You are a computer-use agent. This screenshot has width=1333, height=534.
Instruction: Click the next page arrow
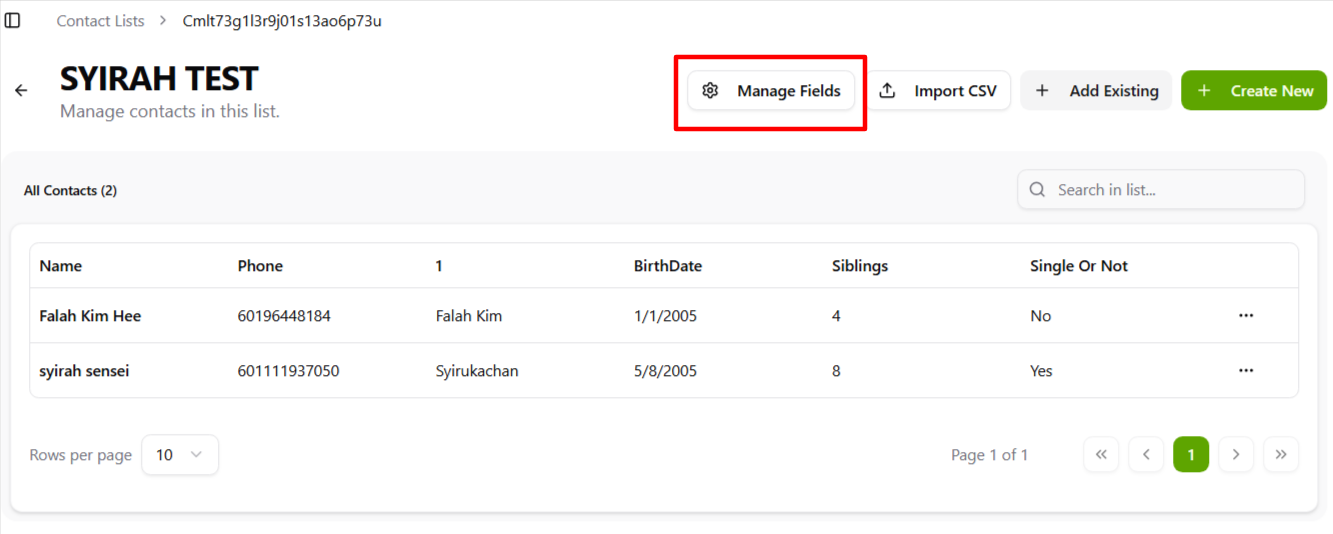click(x=1236, y=455)
